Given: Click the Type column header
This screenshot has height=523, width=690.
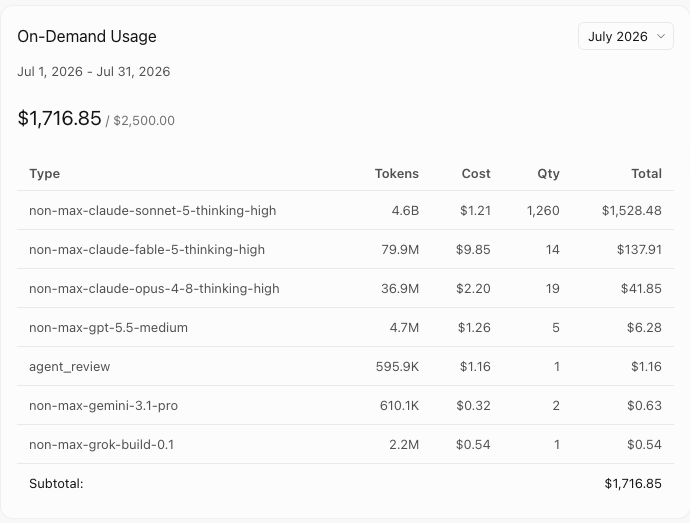Looking at the screenshot, I should [44, 173].
